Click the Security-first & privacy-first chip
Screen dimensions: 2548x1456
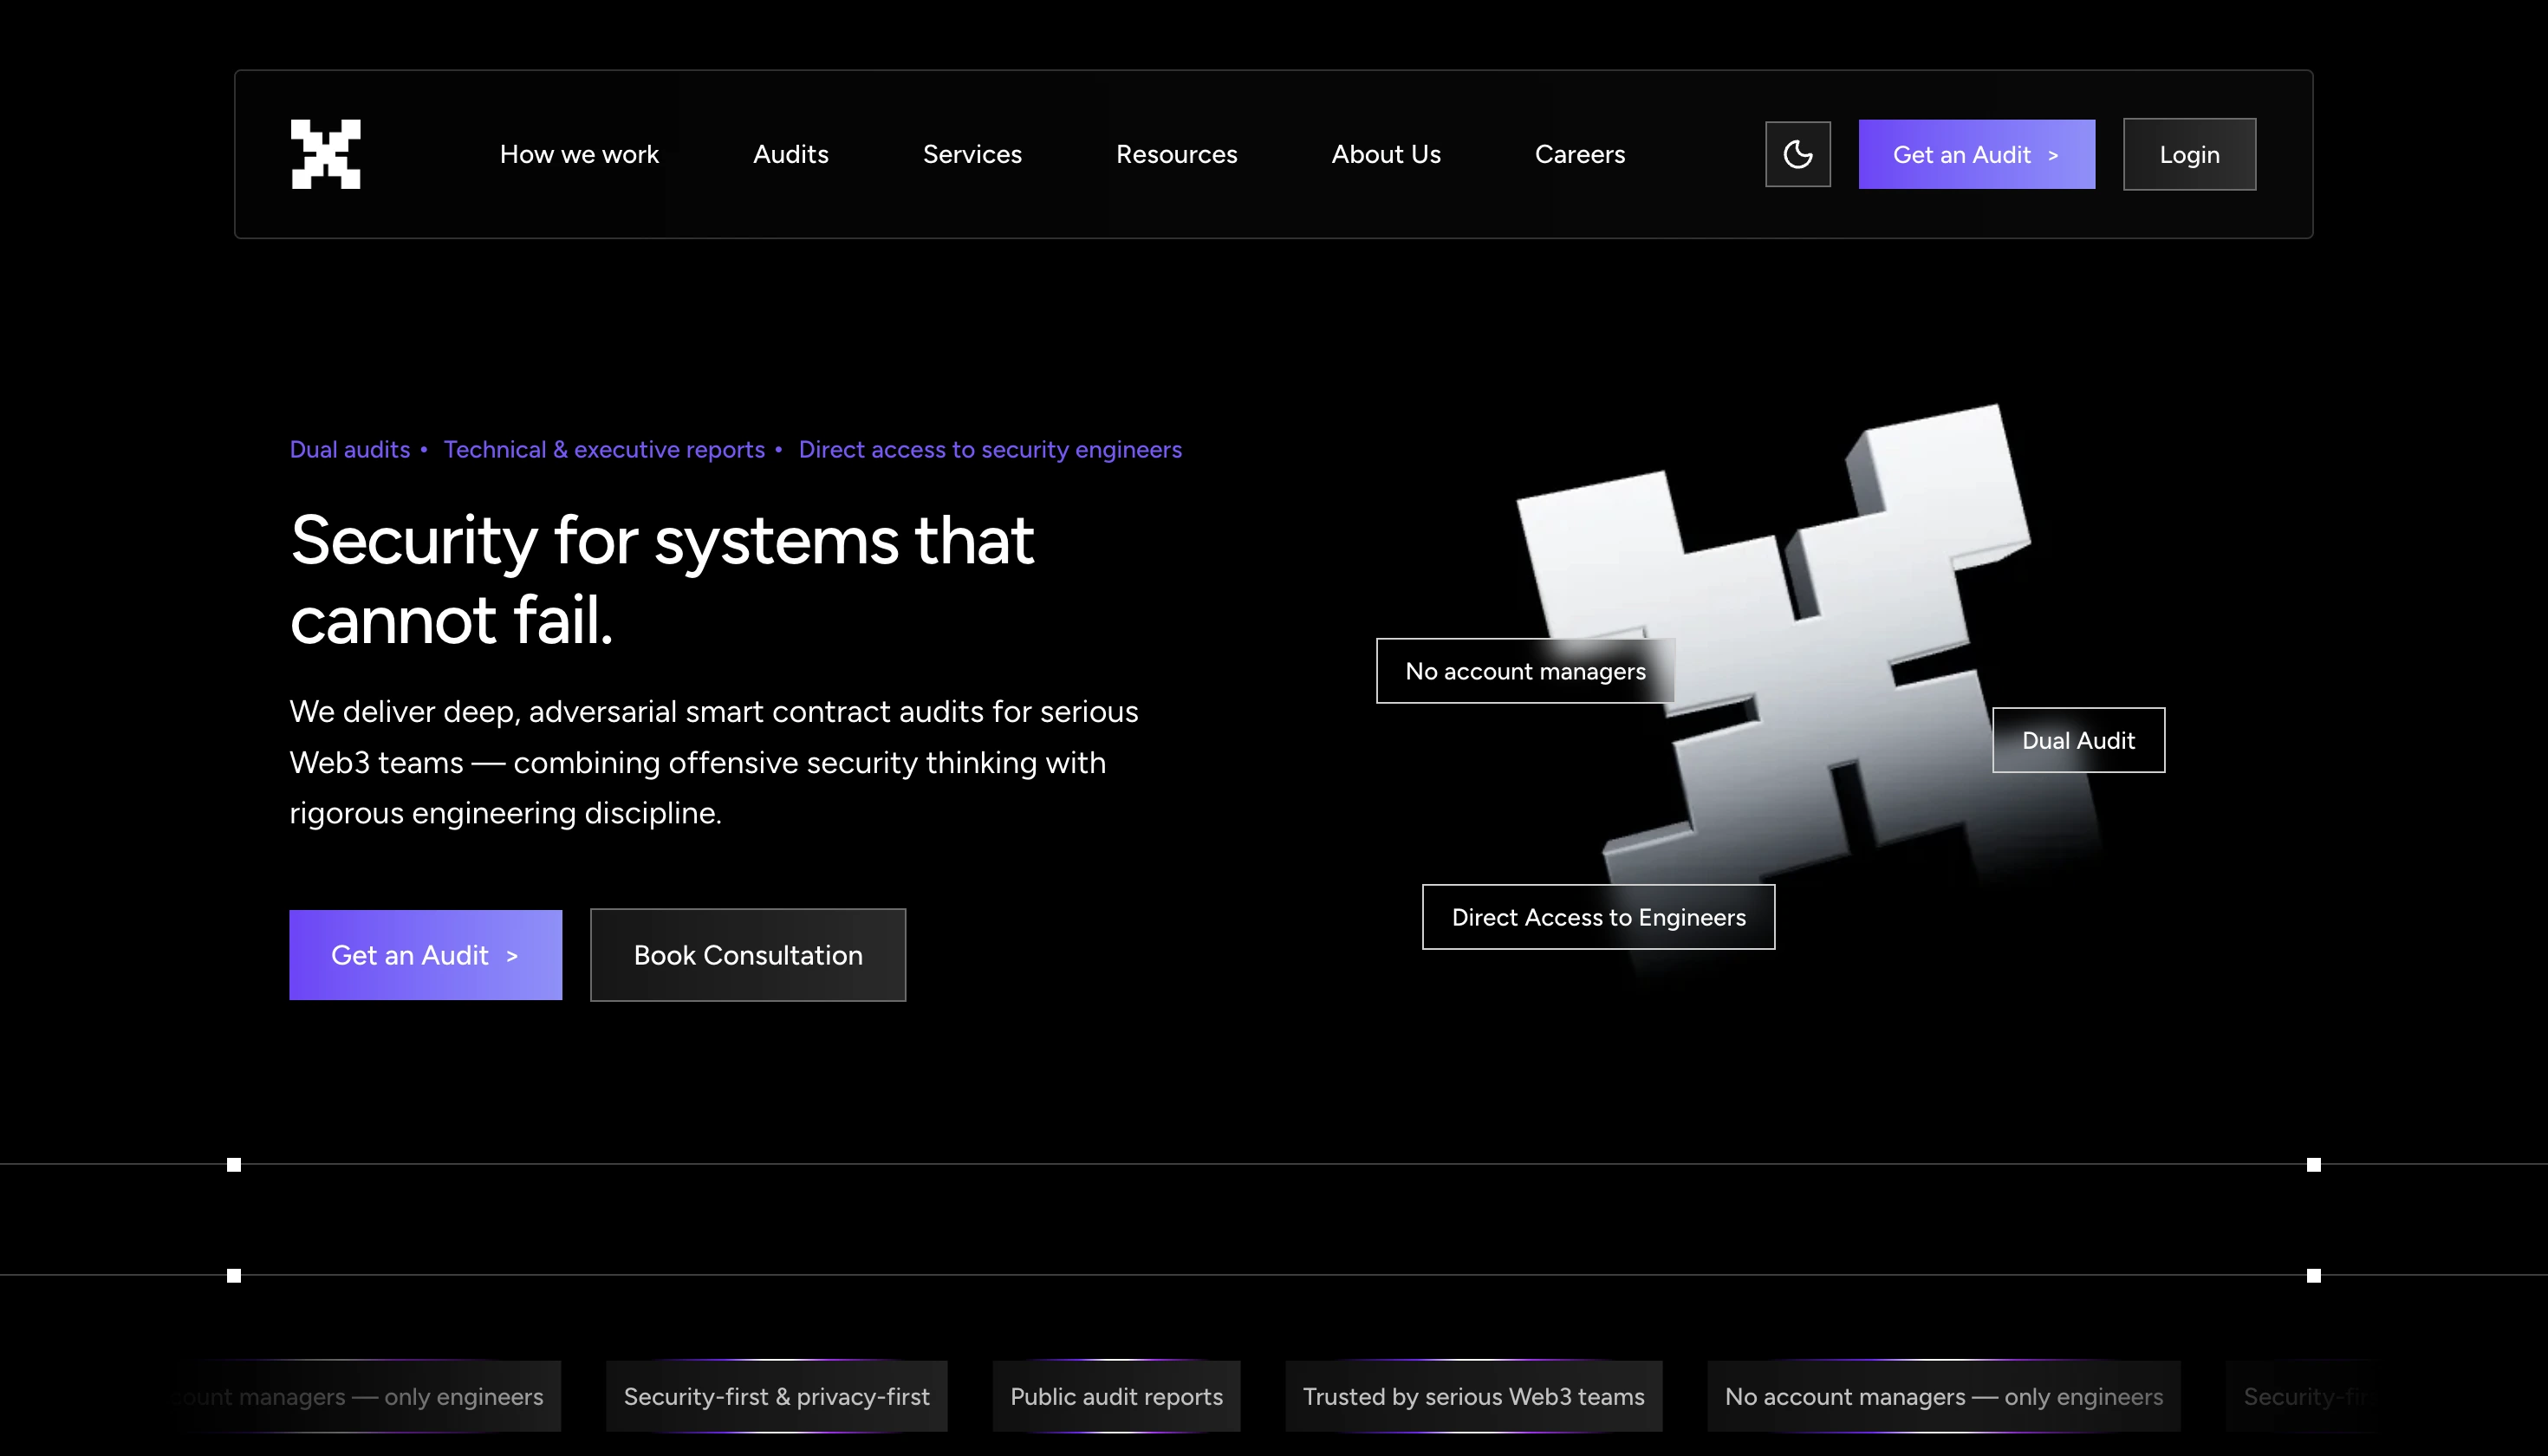[x=776, y=1396]
